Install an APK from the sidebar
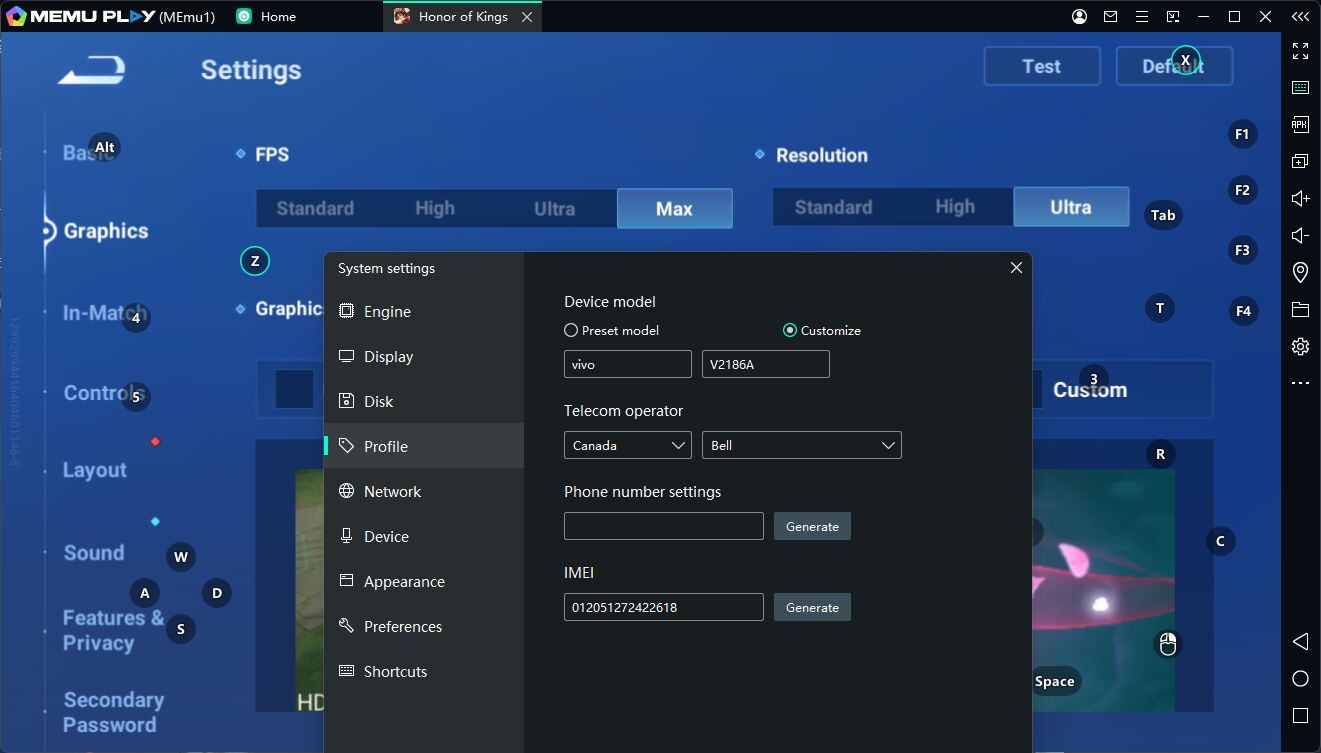1321x753 pixels. 1300,125
